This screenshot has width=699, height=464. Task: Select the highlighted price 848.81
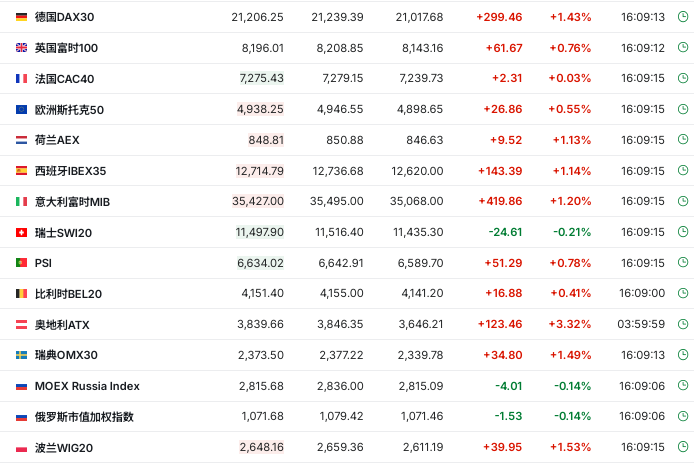266,140
